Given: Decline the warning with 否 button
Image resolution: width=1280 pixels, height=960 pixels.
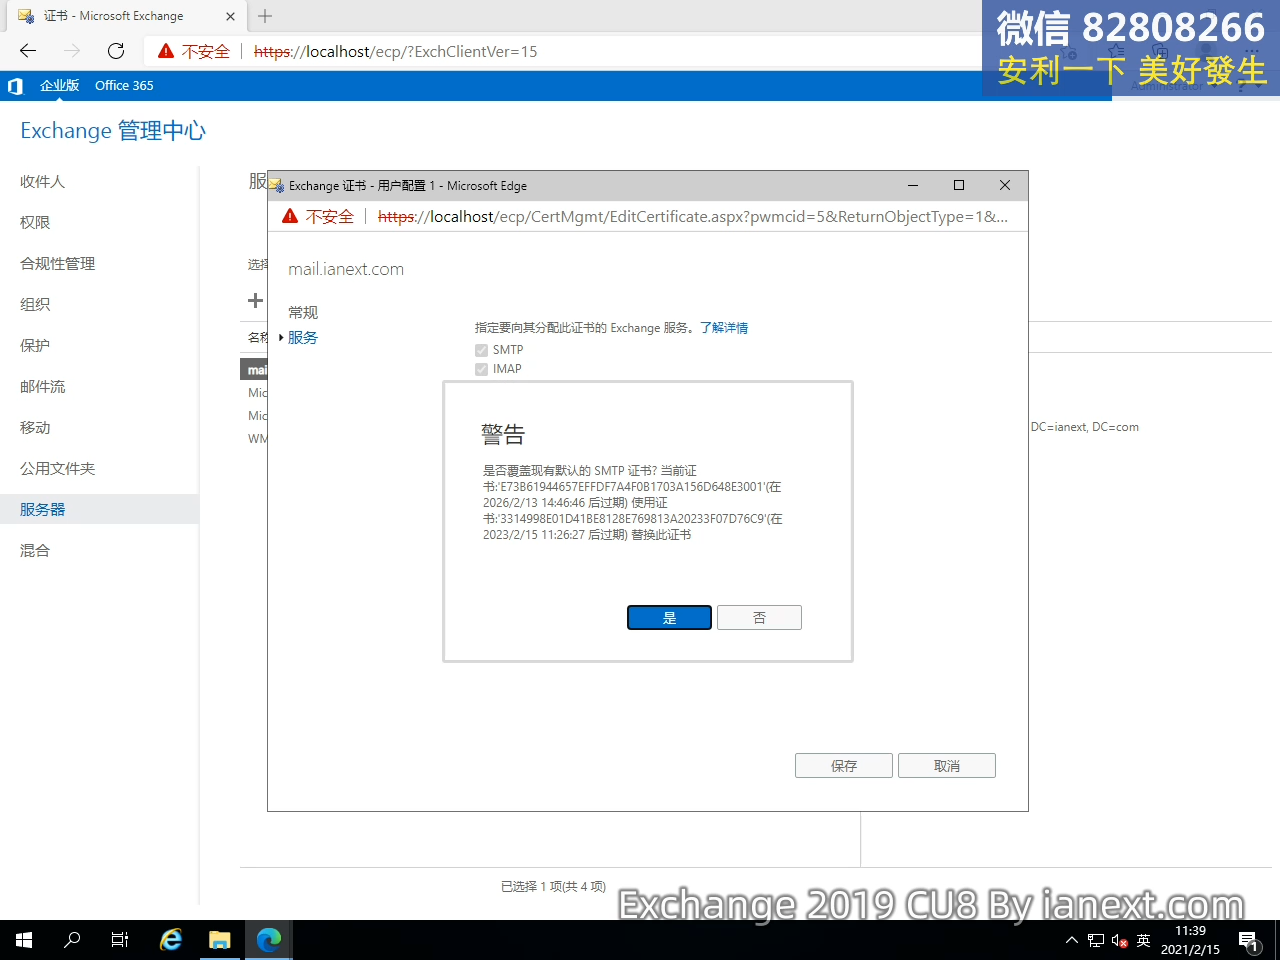Looking at the screenshot, I should coord(759,618).
